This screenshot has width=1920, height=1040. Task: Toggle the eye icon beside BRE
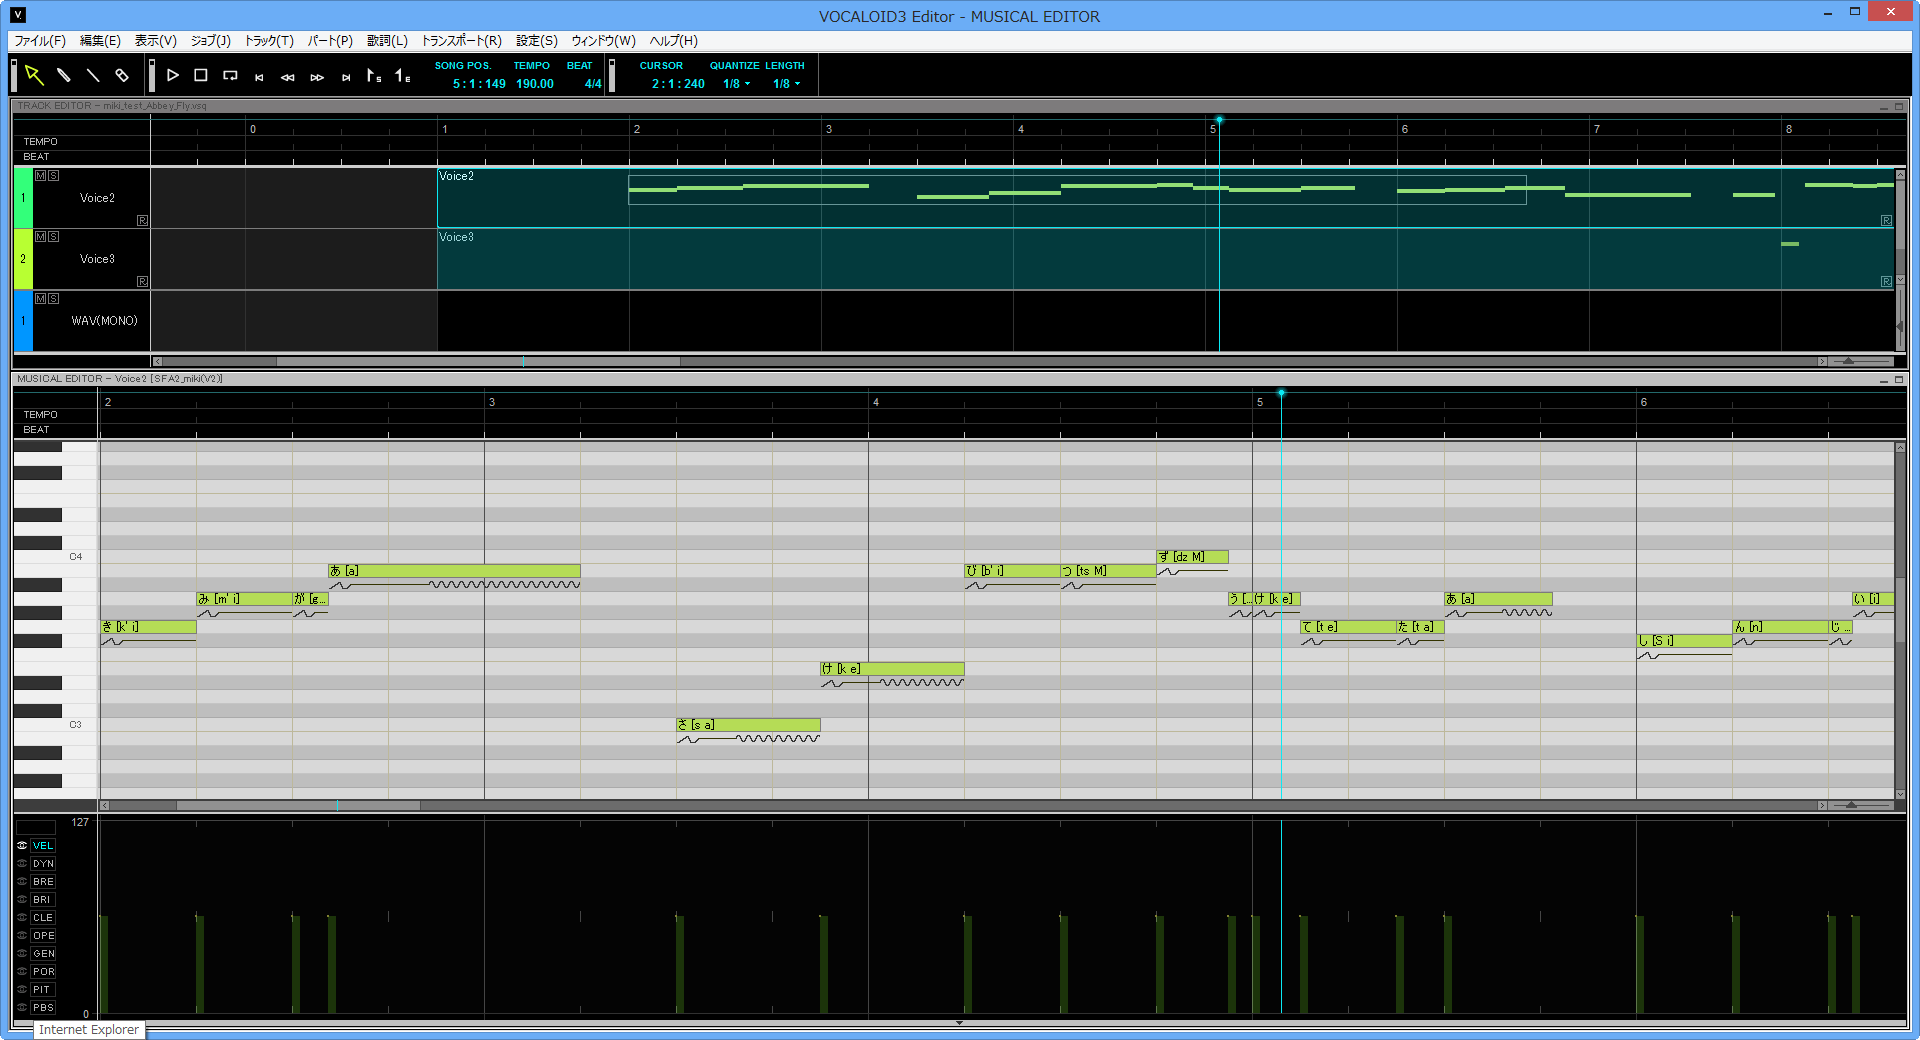22,882
